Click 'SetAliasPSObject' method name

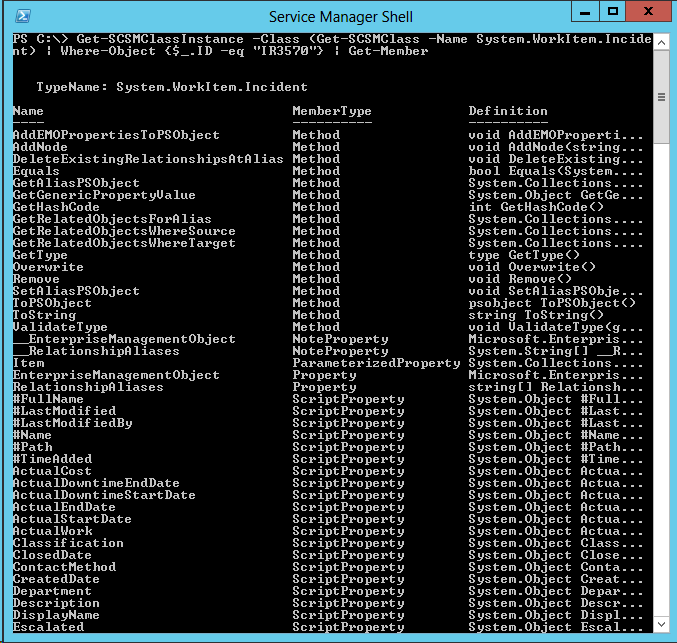[76, 291]
